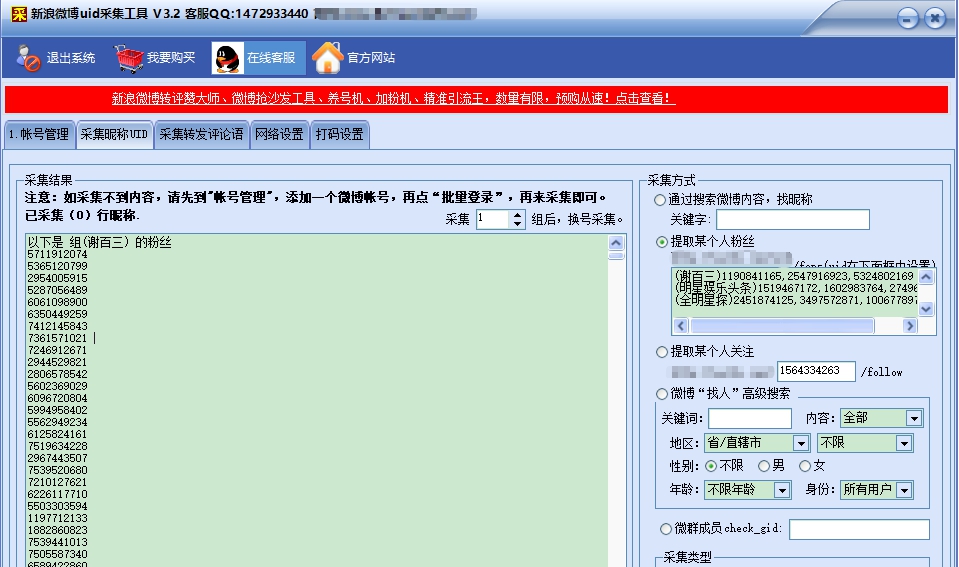Click result row 7361571021
This screenshot has width=959, height=567.
click(57, 338)
